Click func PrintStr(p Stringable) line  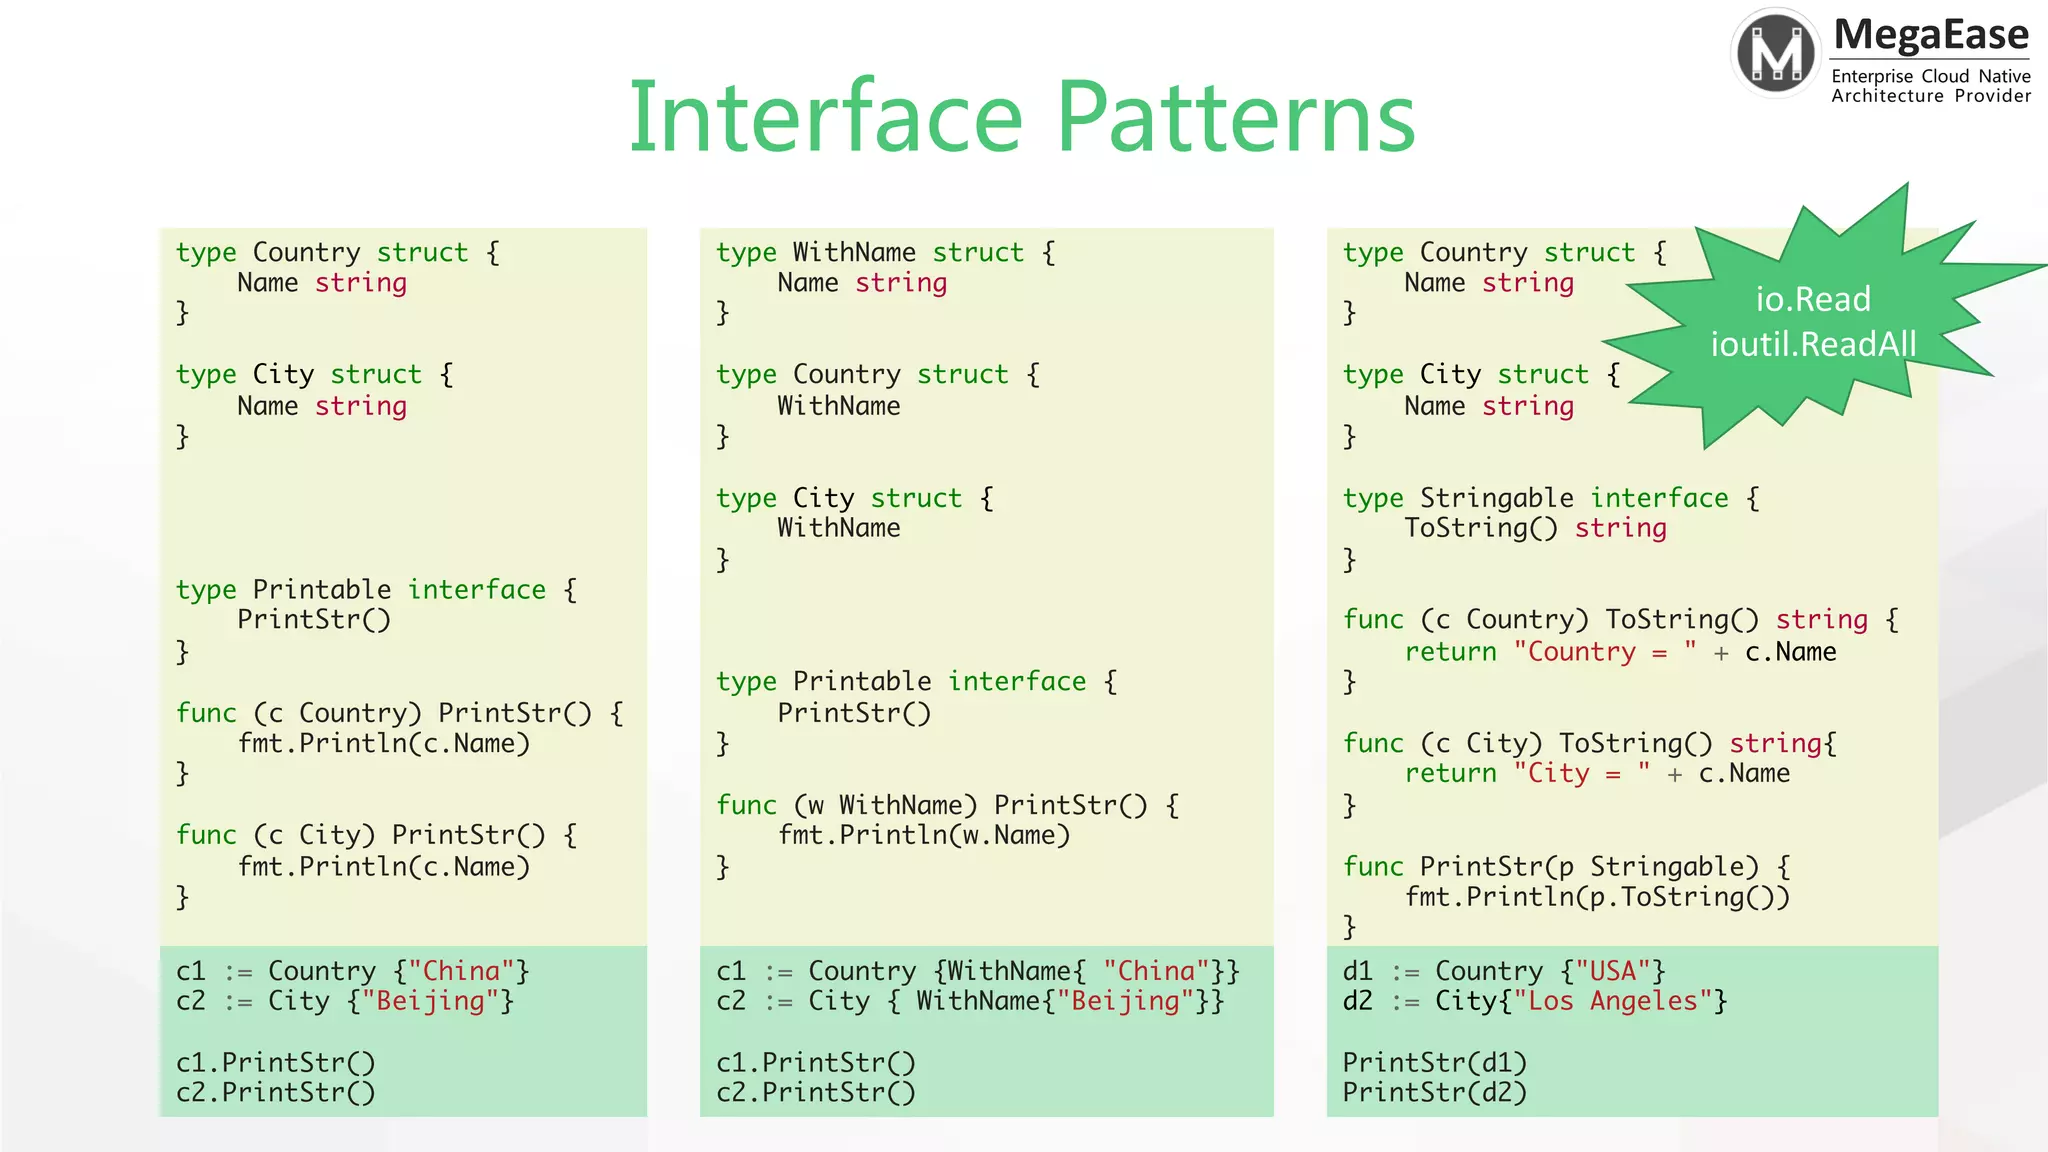point(1566,866)
